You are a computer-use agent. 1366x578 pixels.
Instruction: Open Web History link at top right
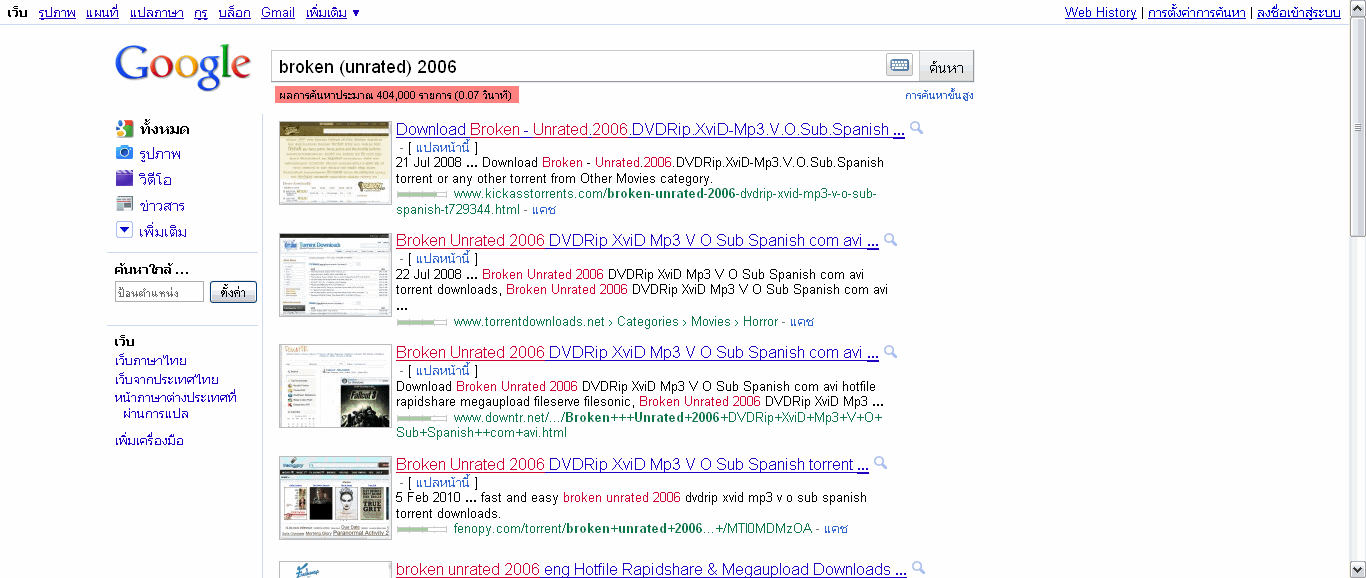pyautogui.click(x=1100, y=13)
